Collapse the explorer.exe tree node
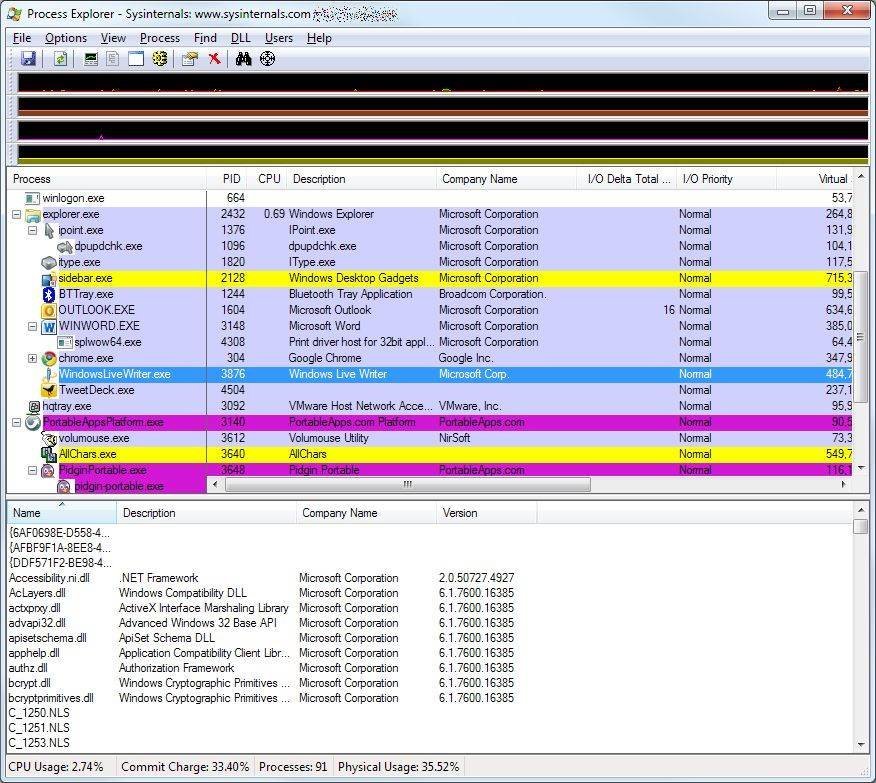Viewport: 876px width, 783px height. pyautogui.click(x=17, y=214)
